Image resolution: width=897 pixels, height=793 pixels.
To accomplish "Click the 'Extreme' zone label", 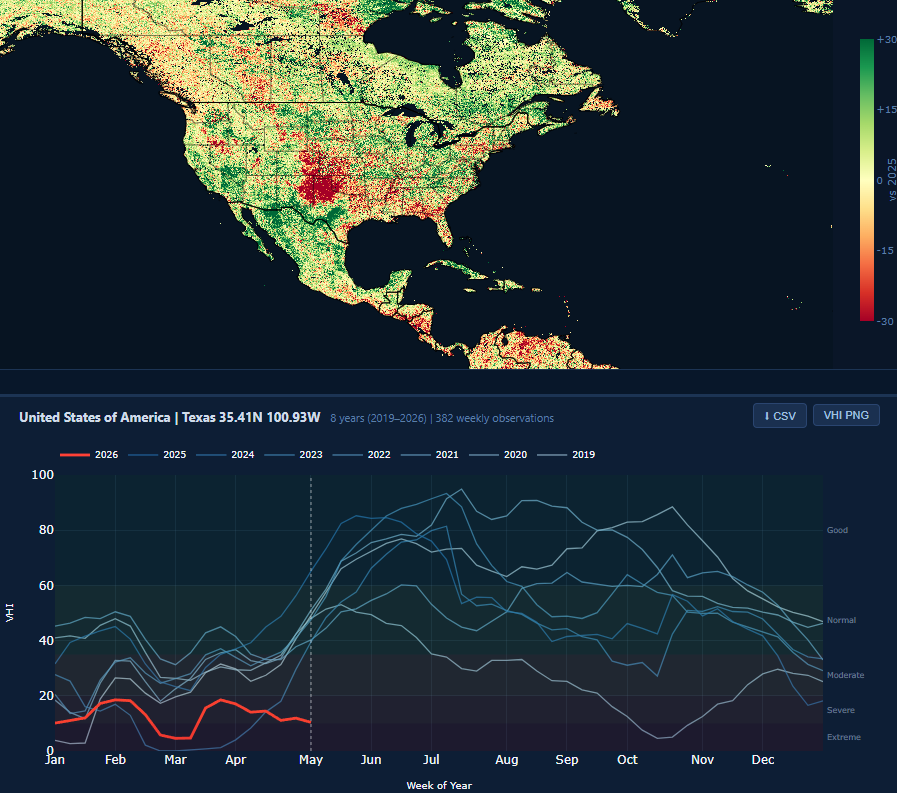I will pyautogui.click(x=843, y=737).
